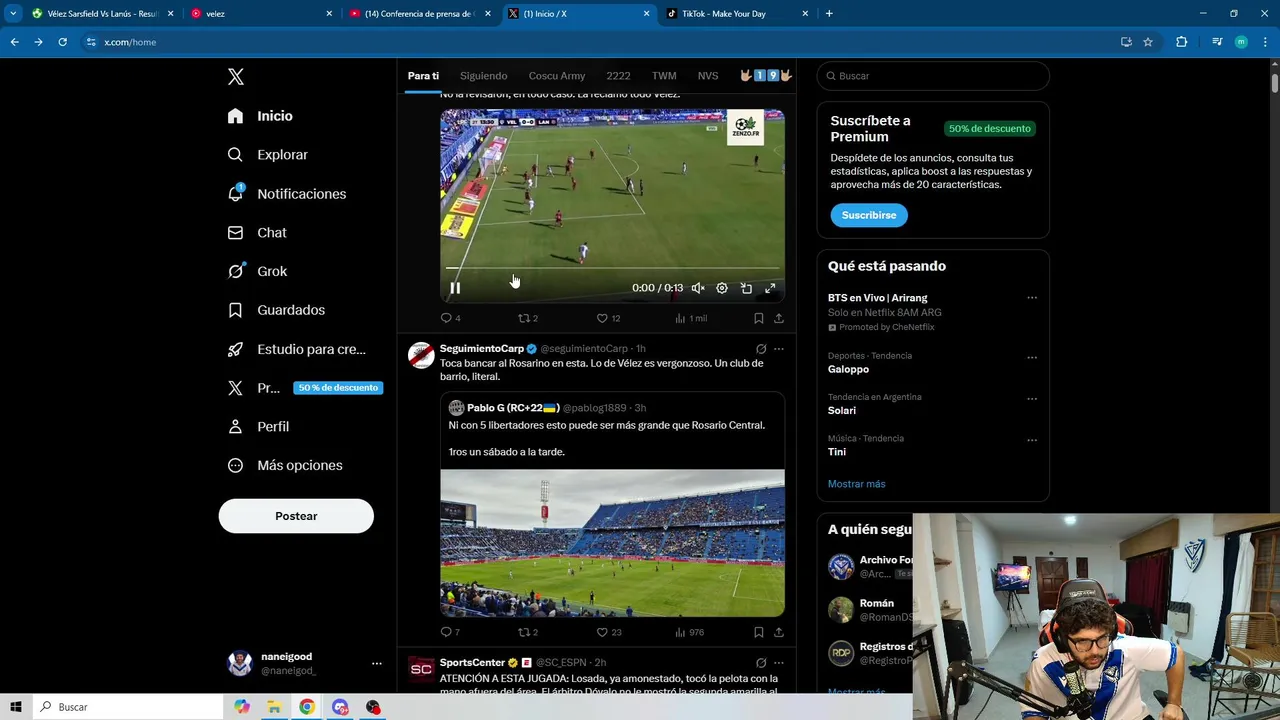The width and height of the screenshot is (1280, 720).
Task: Open SeguimientoCarp profile avatar
Action: (422, 355)
